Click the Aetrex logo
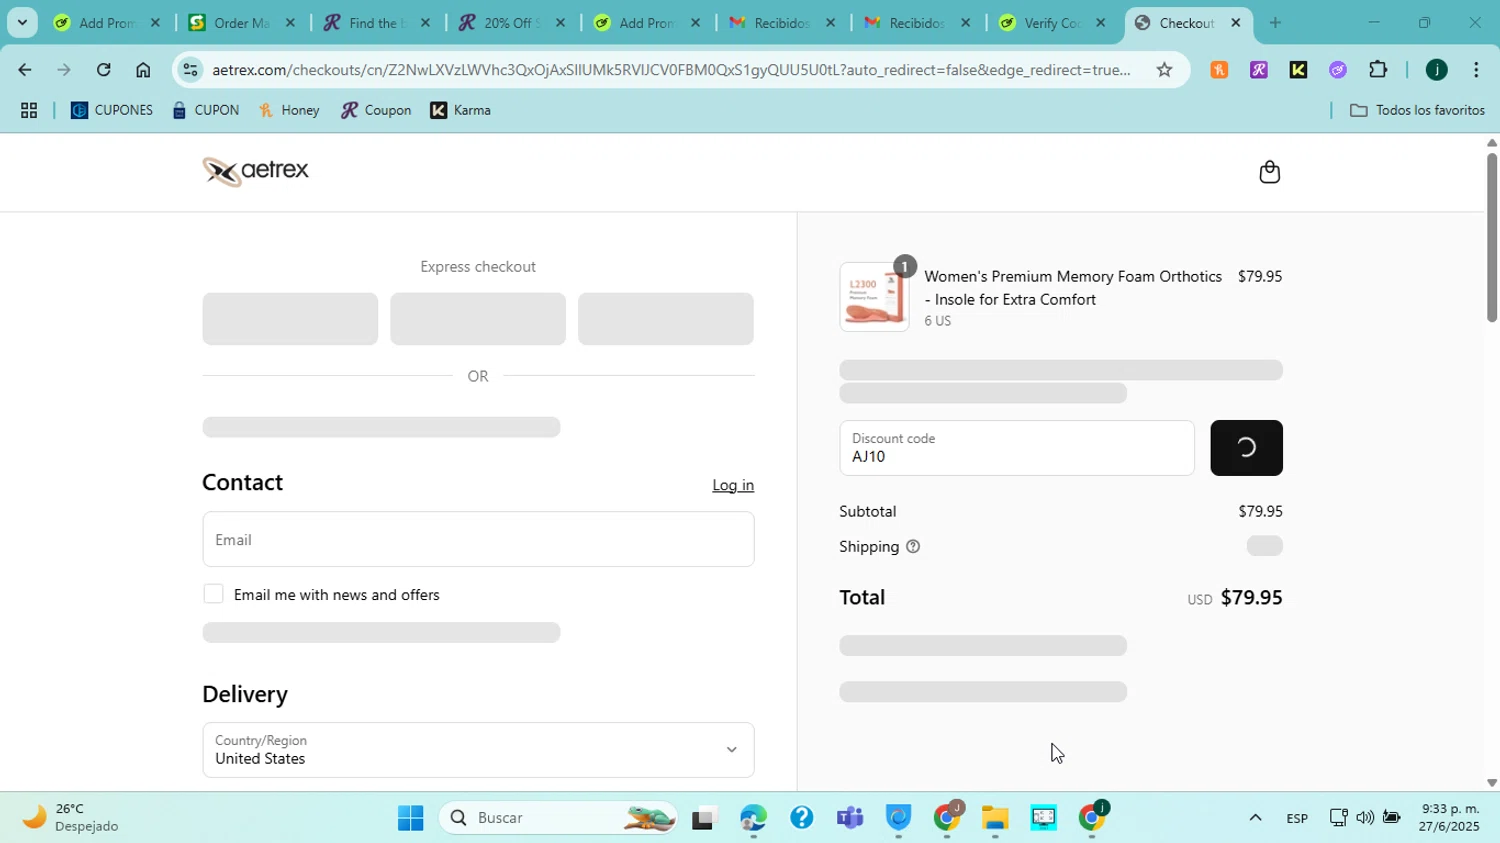 tap(256, 171)
